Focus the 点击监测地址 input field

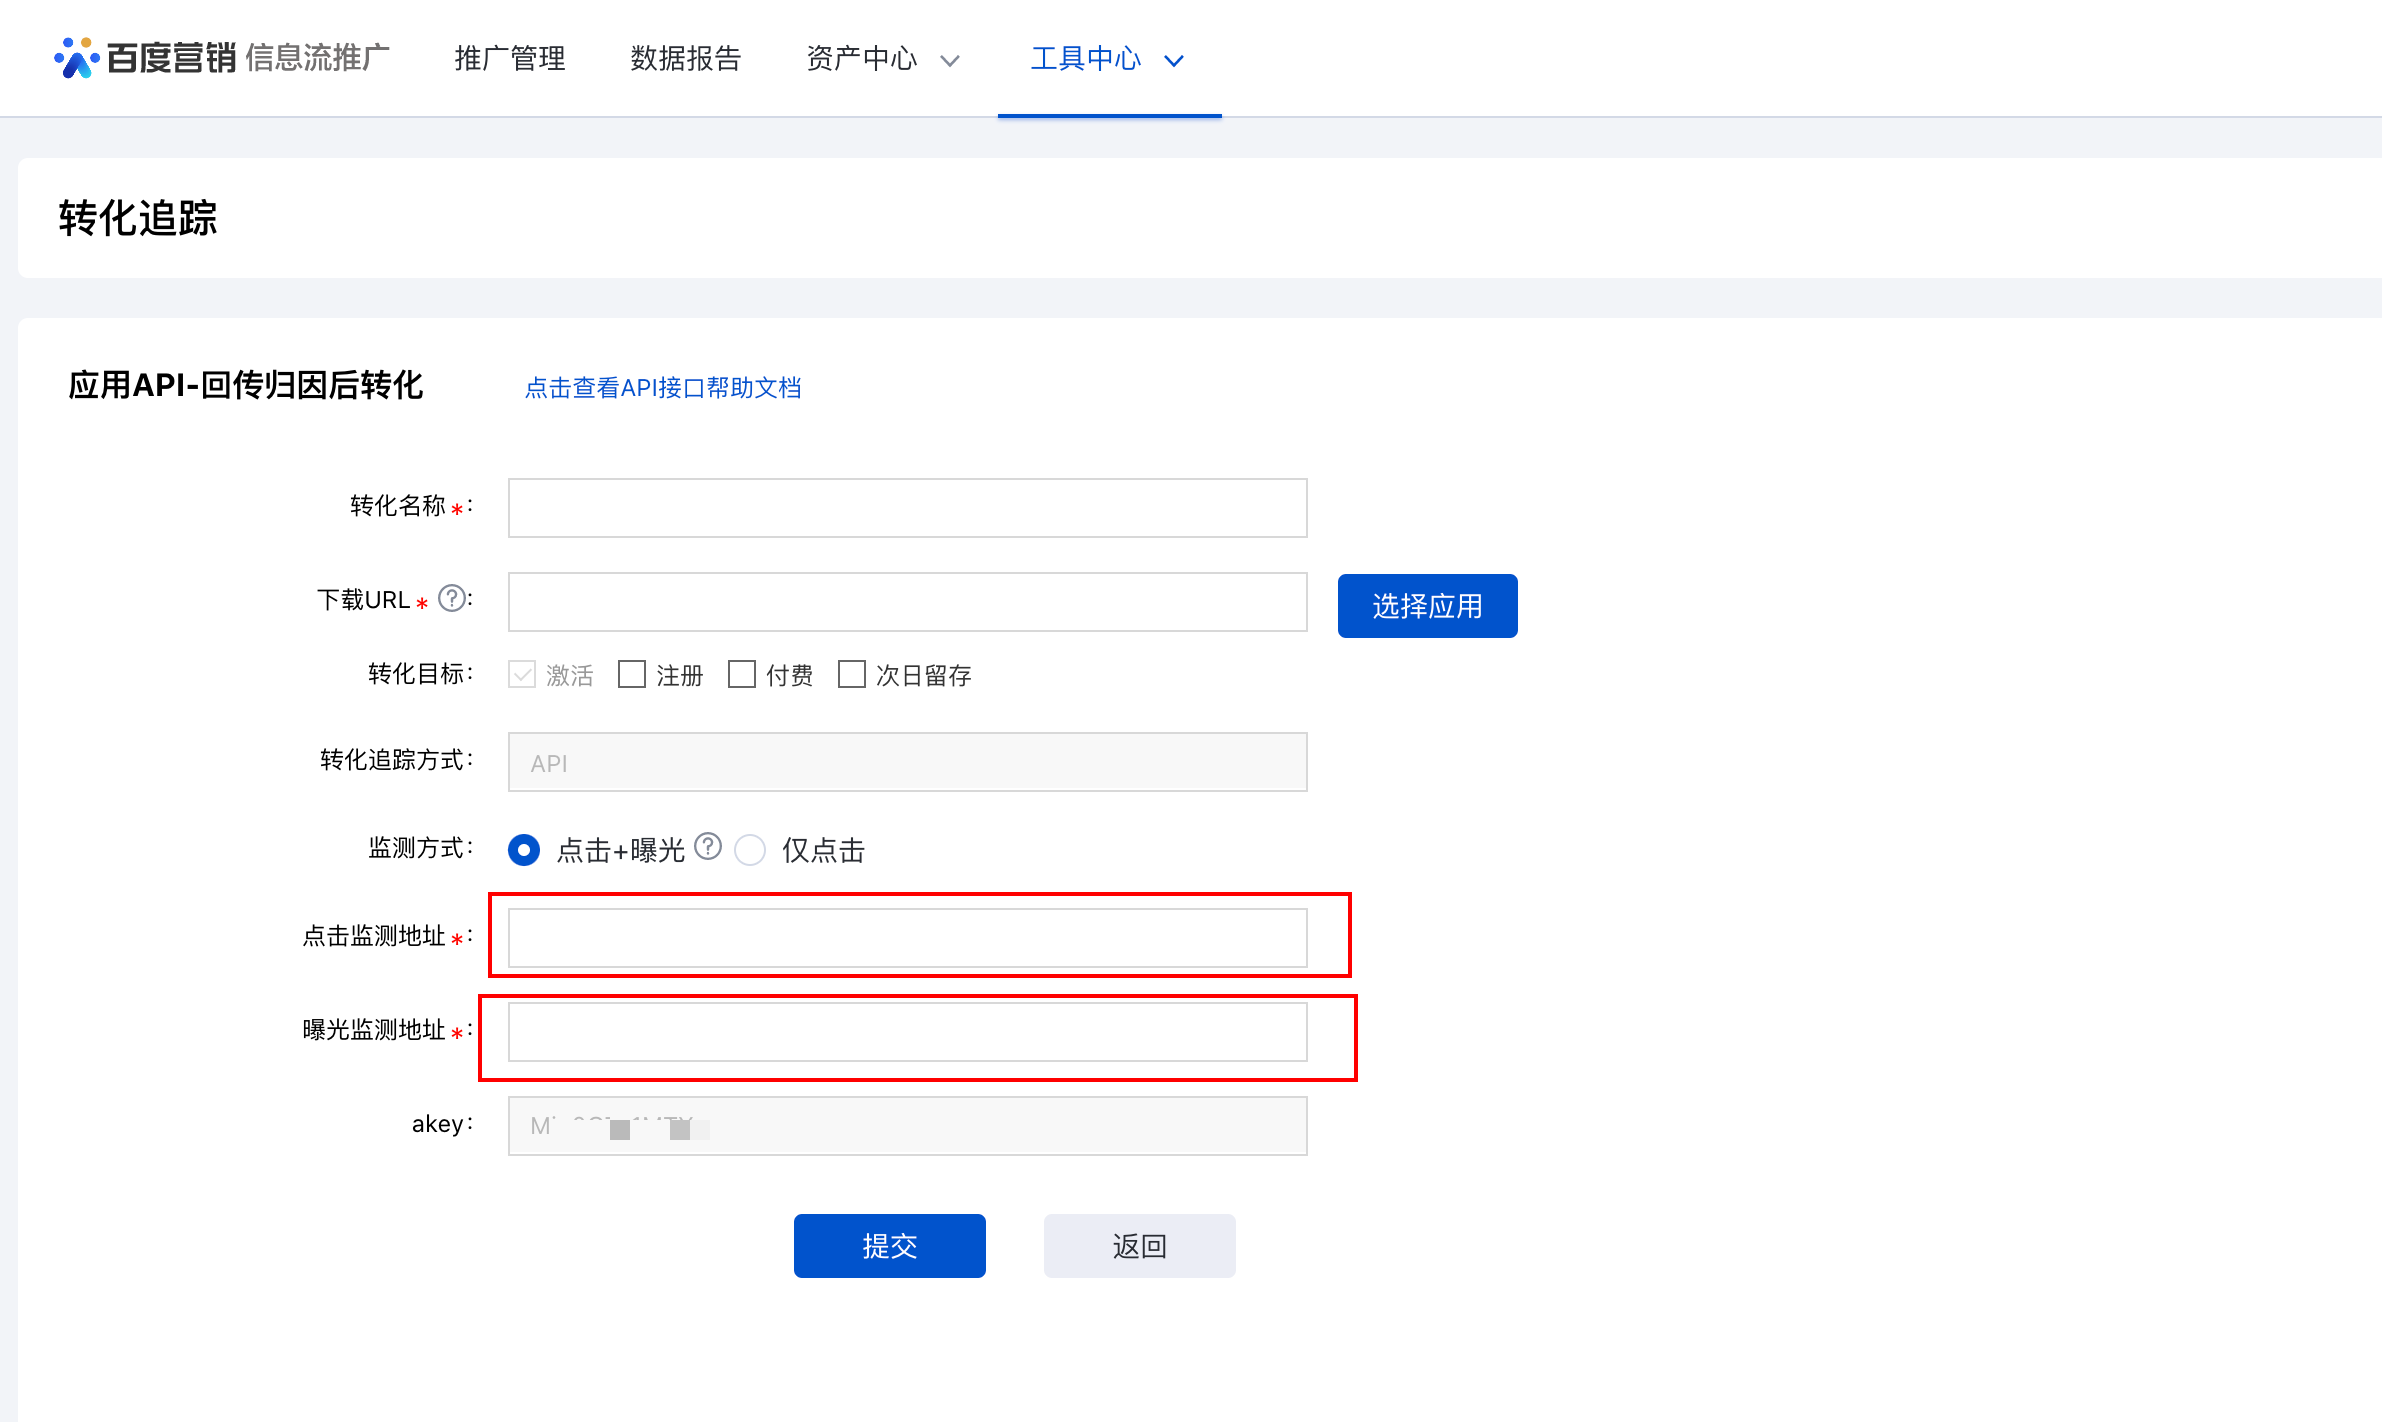click(907, 938)
